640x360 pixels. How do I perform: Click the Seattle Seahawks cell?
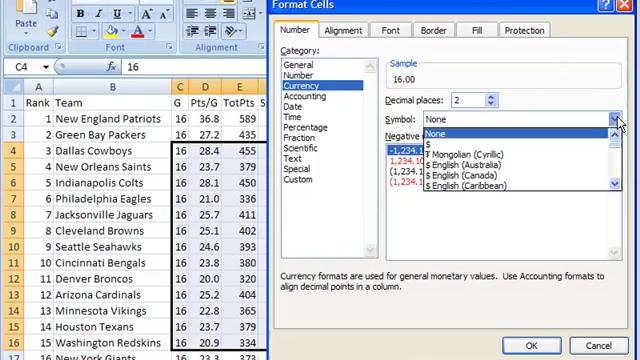[112, 247]
